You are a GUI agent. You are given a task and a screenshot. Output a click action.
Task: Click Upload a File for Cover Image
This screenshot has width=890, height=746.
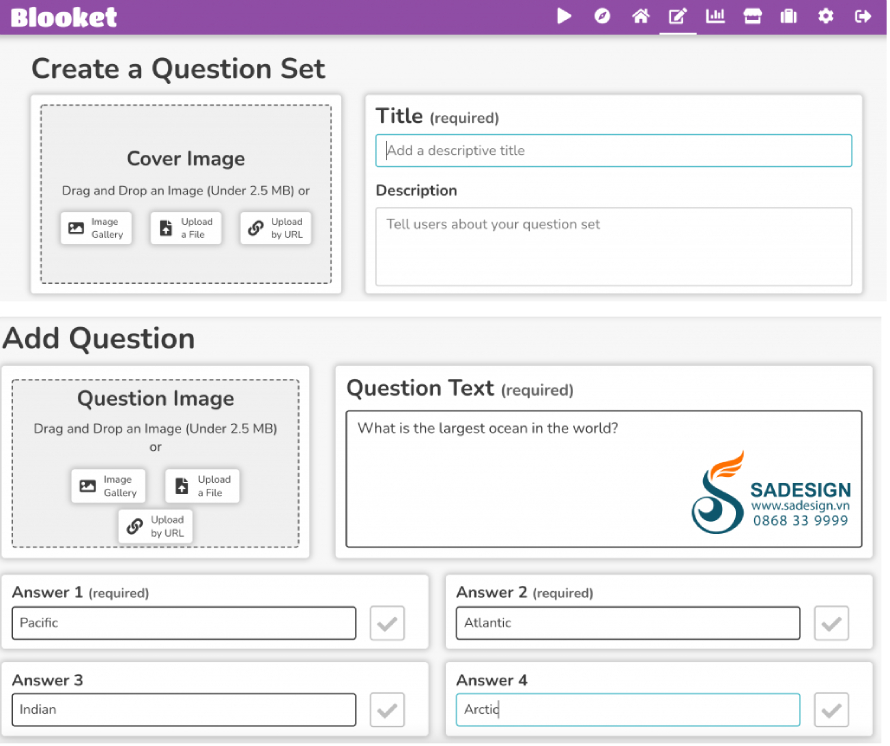186,229
